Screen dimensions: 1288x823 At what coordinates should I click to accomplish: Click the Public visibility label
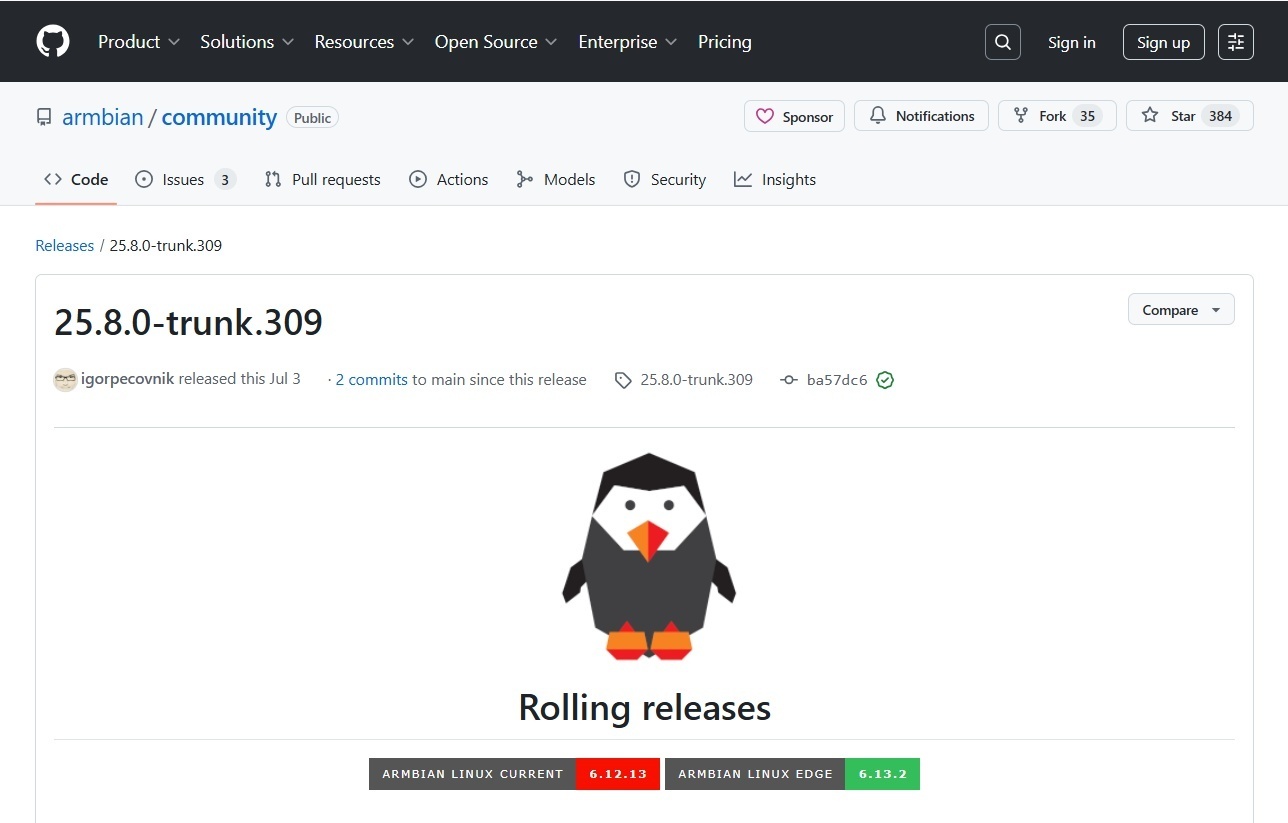pos(312,118)
